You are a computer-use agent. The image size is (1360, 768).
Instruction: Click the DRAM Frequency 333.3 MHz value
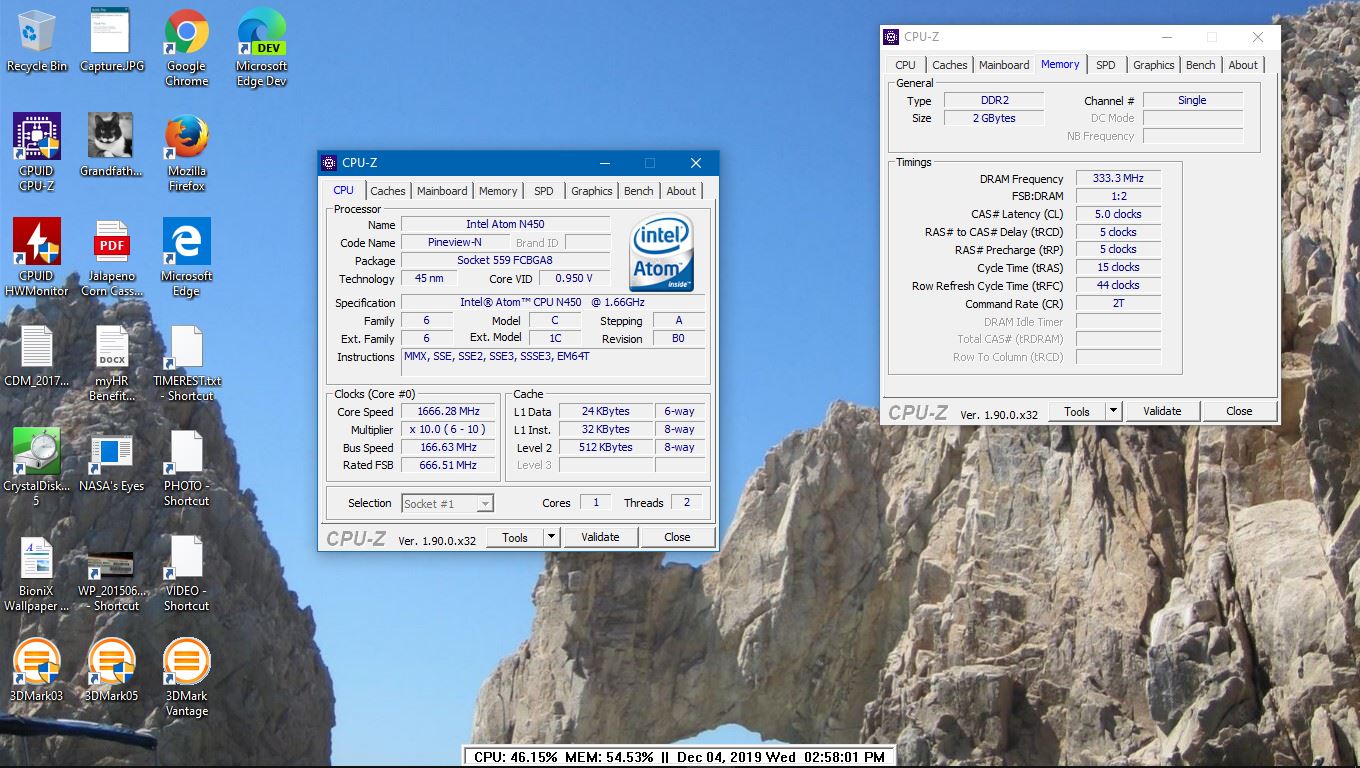click(x=1118, y=178)
